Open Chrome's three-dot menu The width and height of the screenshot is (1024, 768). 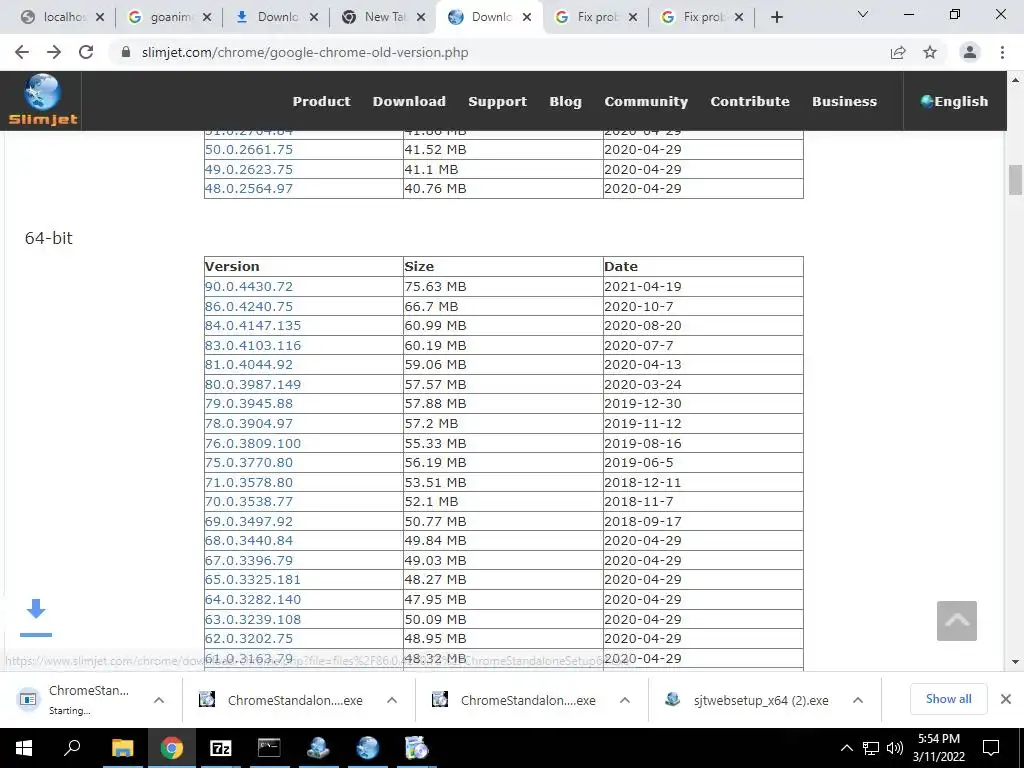pos(1002,52)
